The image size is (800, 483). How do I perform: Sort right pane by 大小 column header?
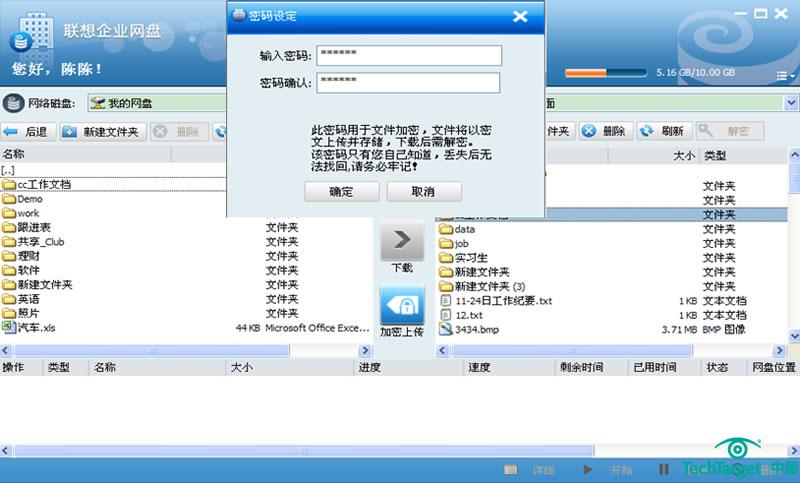pos(654,156)
